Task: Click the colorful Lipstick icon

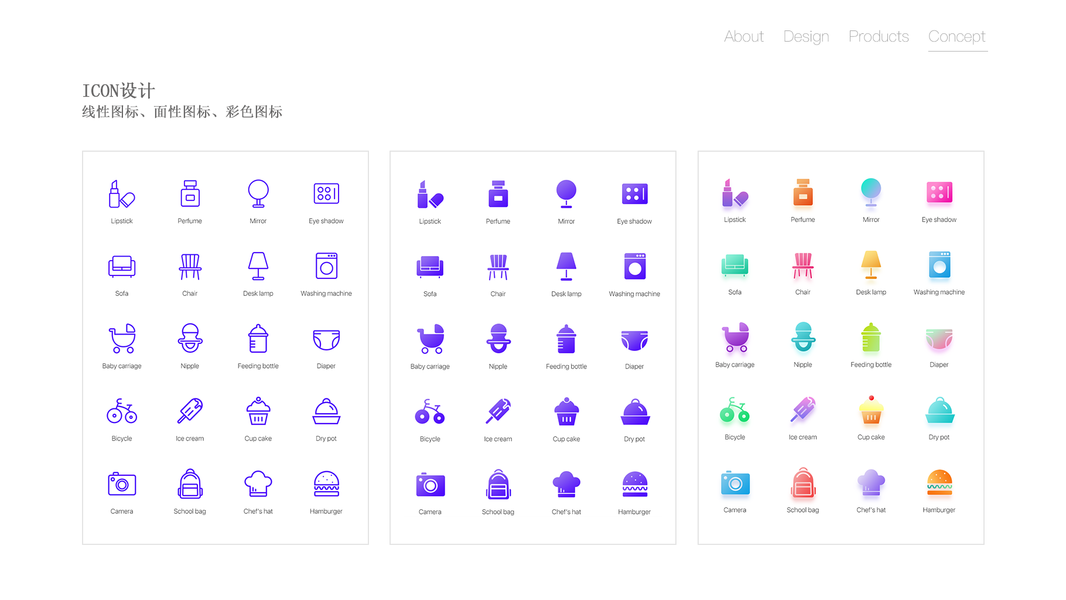Action: 735,193
